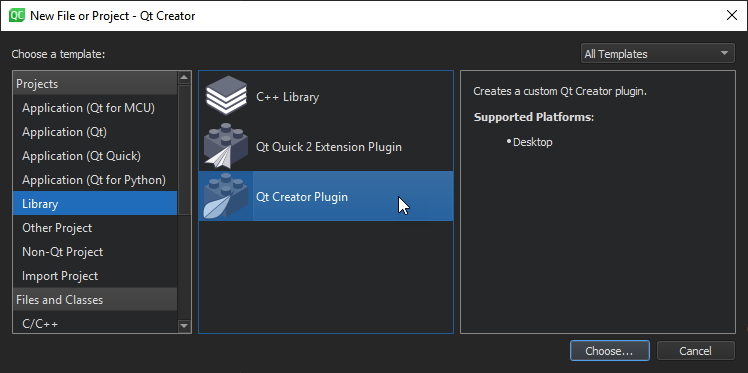Click the 'Creates a custom Qt Creator plugin' description
Image resolution: width=748 pixels, height=373 pixels.
click(560, 91)
